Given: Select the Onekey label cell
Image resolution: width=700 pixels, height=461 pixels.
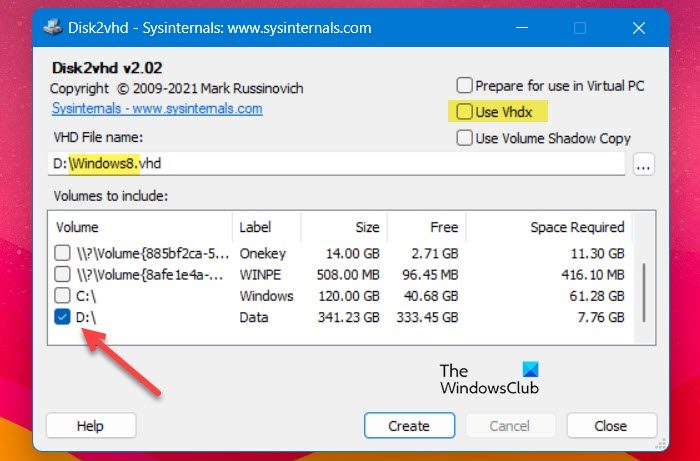Looking at the screenshot, I should (x=262, y=253).
